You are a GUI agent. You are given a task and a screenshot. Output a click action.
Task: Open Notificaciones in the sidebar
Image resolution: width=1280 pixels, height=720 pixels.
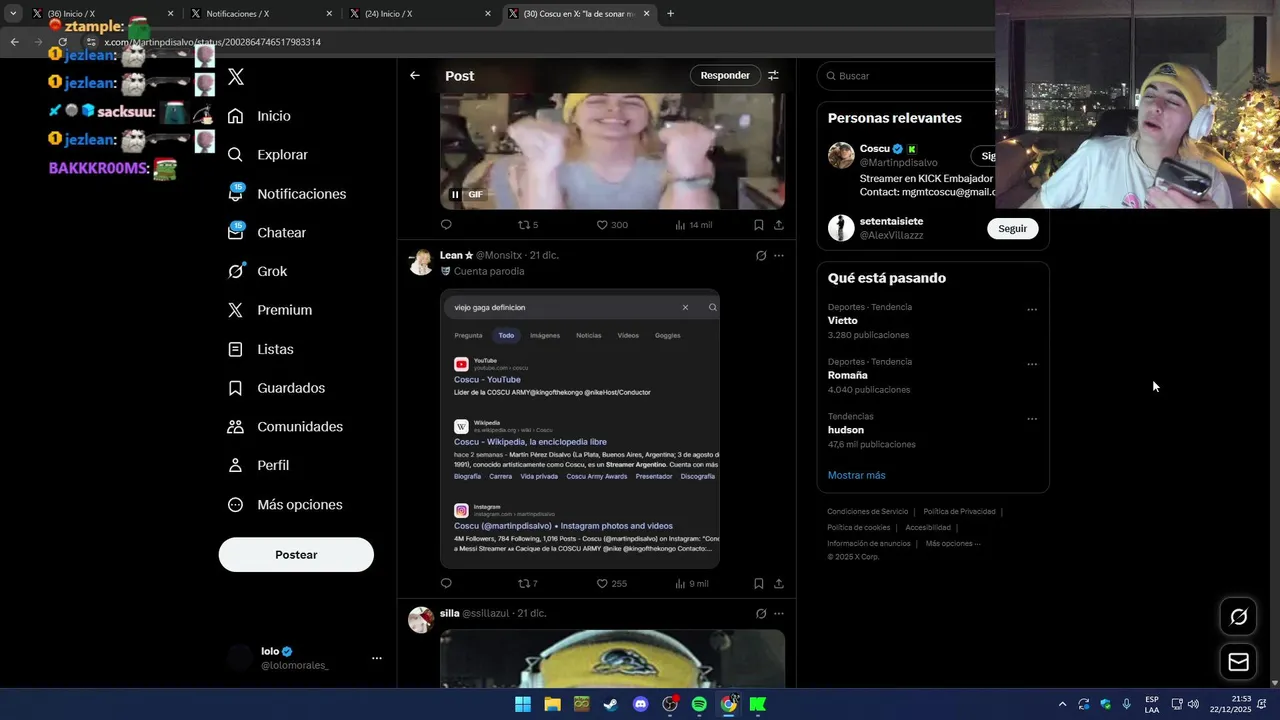coord(287,194)
